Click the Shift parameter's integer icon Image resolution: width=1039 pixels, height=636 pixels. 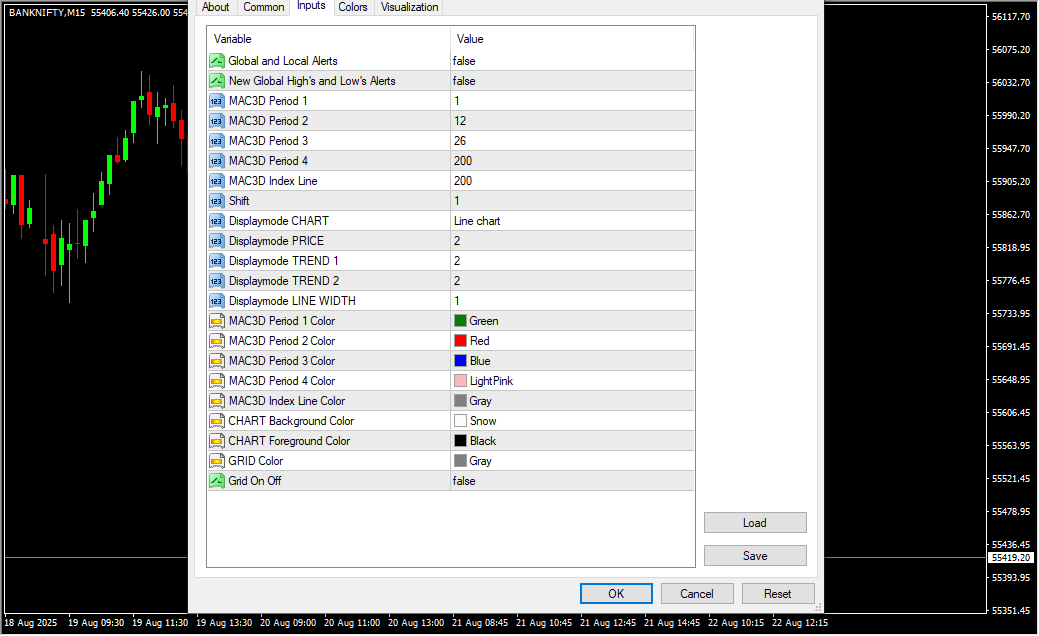(217, 201)
